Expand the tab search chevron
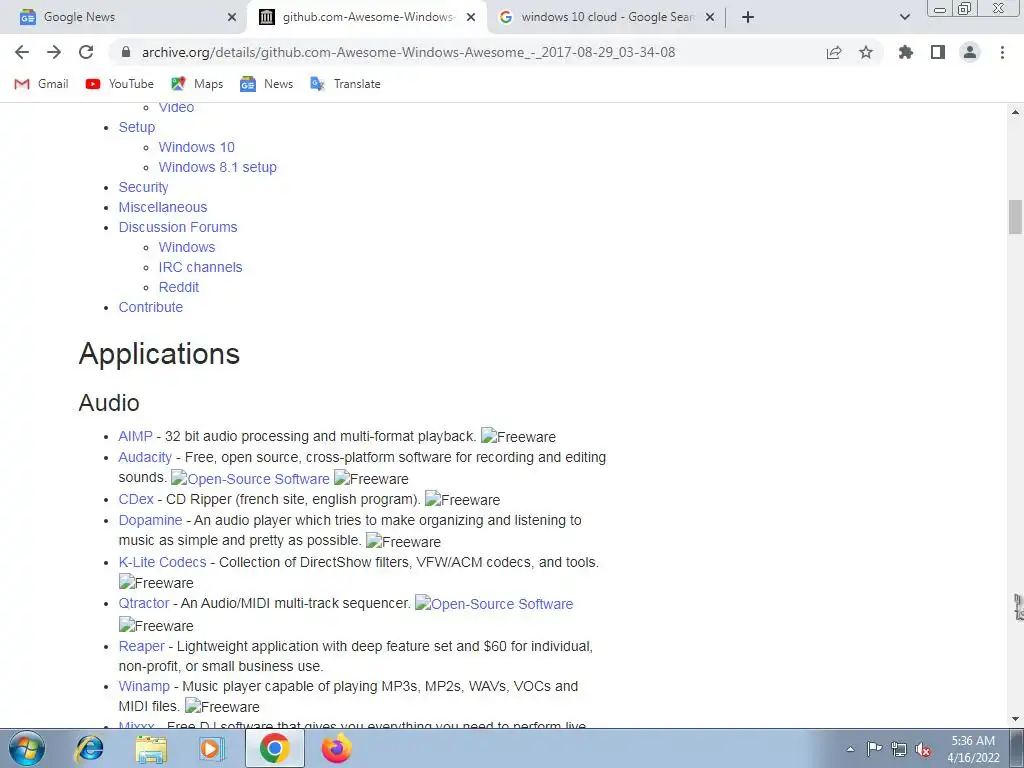1024x768 pixels. [x=904, y=17]
